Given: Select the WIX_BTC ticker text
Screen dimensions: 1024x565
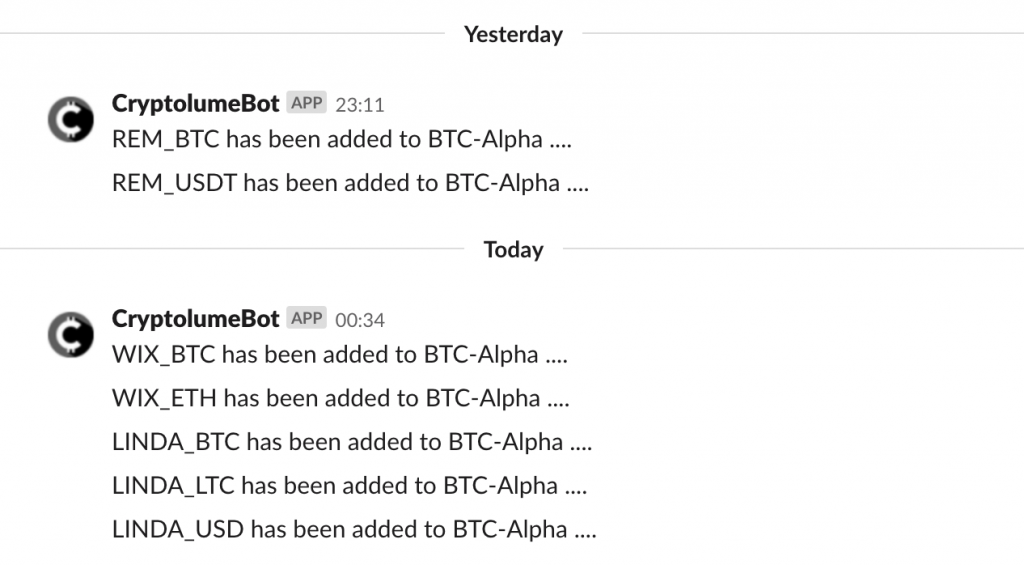Looking at the screenshot, I should (164, 354).
